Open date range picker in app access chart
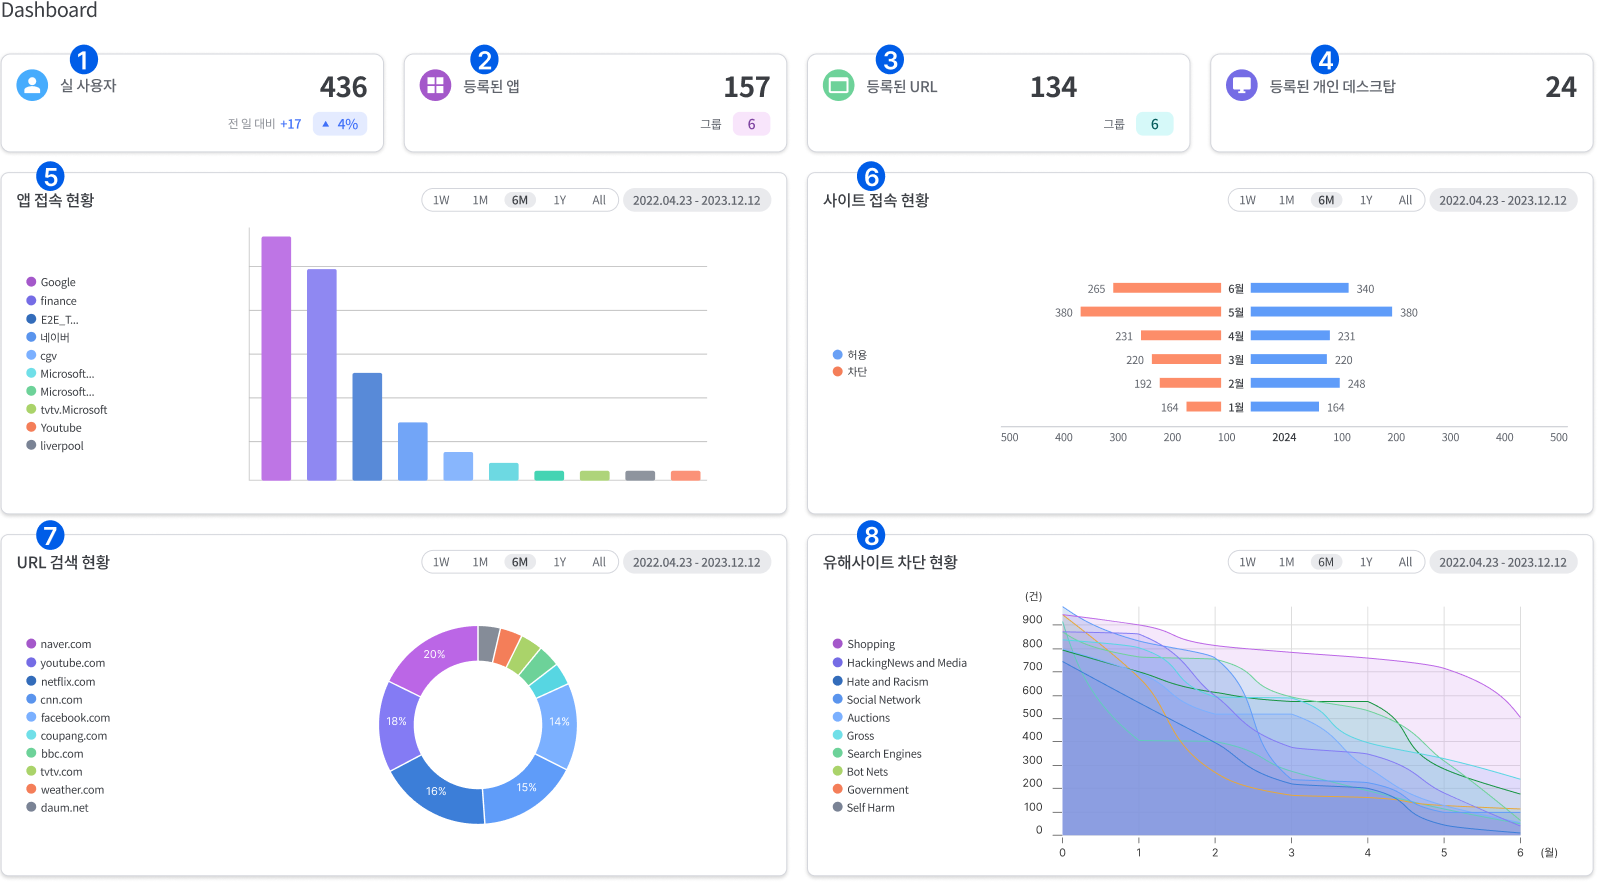The width and height of the screenshot is (1606, 884). (x=696, y=200)
